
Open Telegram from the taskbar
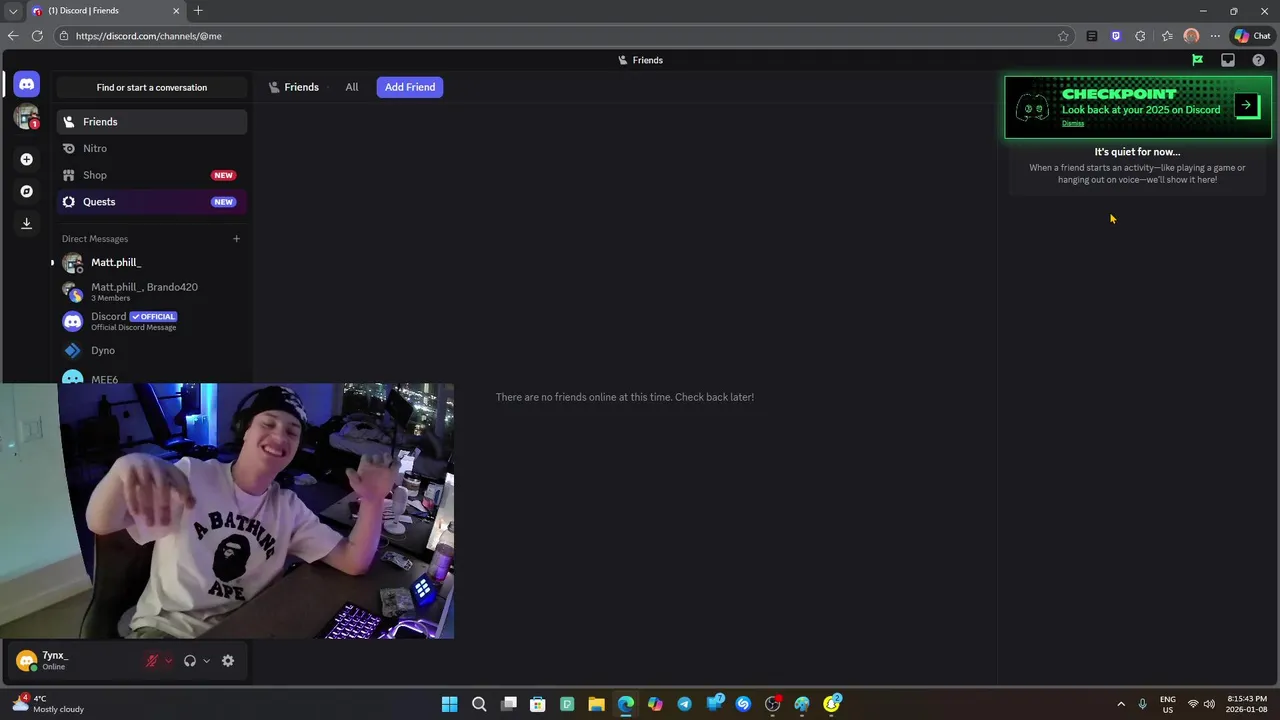point(684,704)
